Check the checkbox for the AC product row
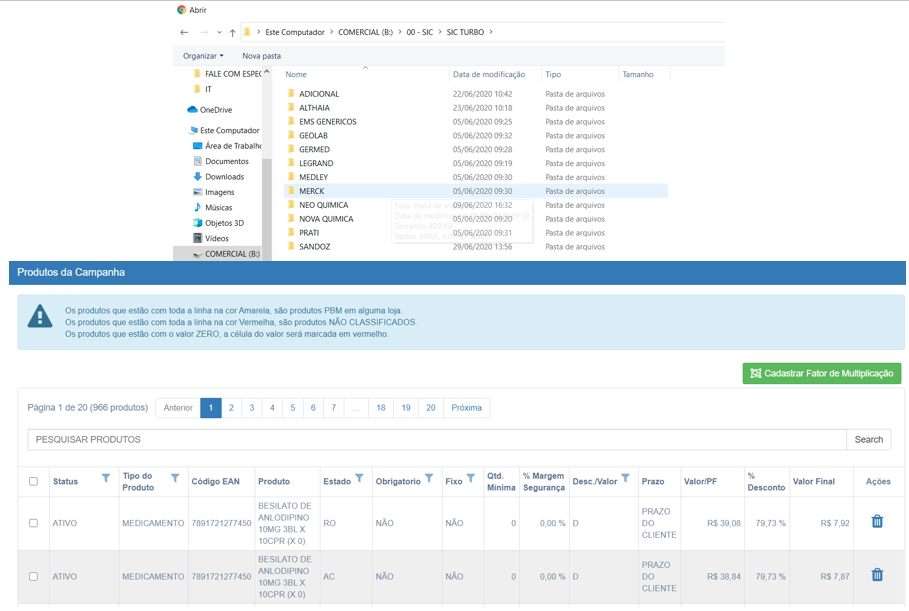 pyautogui.click(x=33, y=577)
